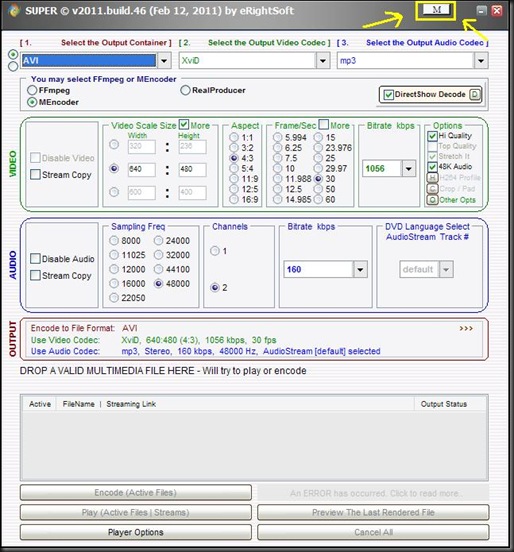
Task: Toggle the 48K Audio option checkbox
Action: pyautogui.click(x=432, y=167)
